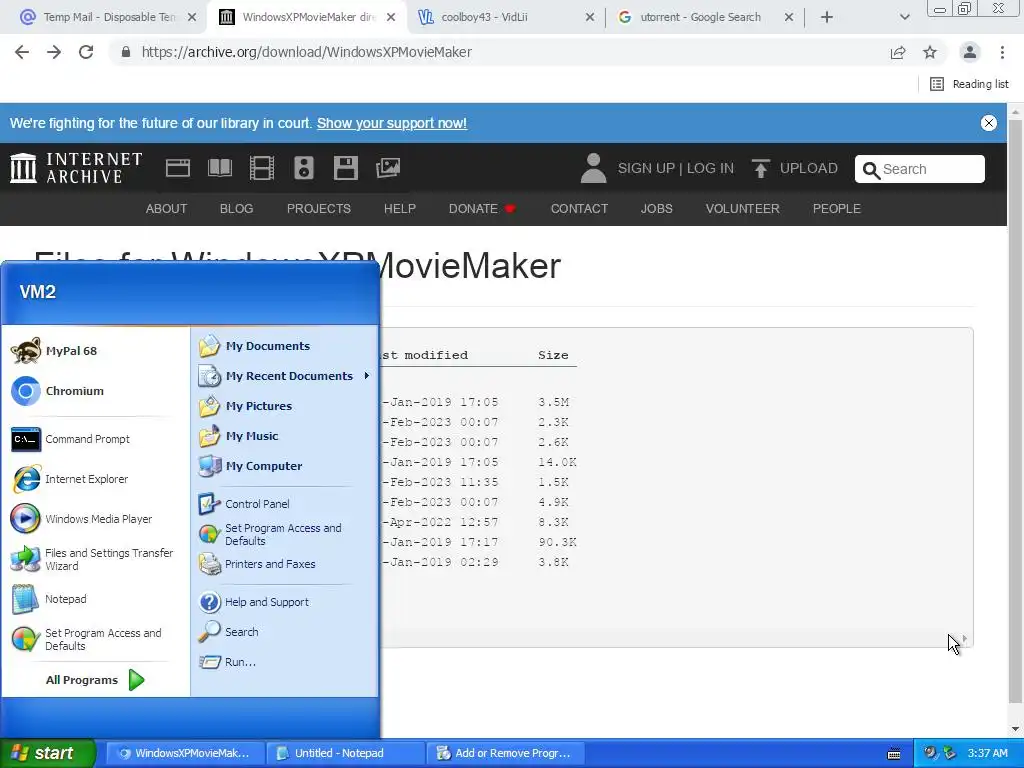Click the taskbar clock showing 3:37 AM

[987, 753]
